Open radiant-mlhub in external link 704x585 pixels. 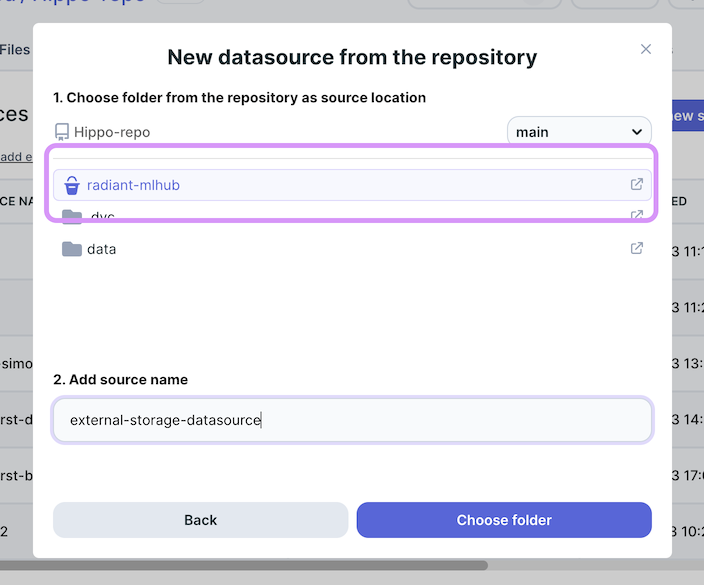tap(636, 184)
